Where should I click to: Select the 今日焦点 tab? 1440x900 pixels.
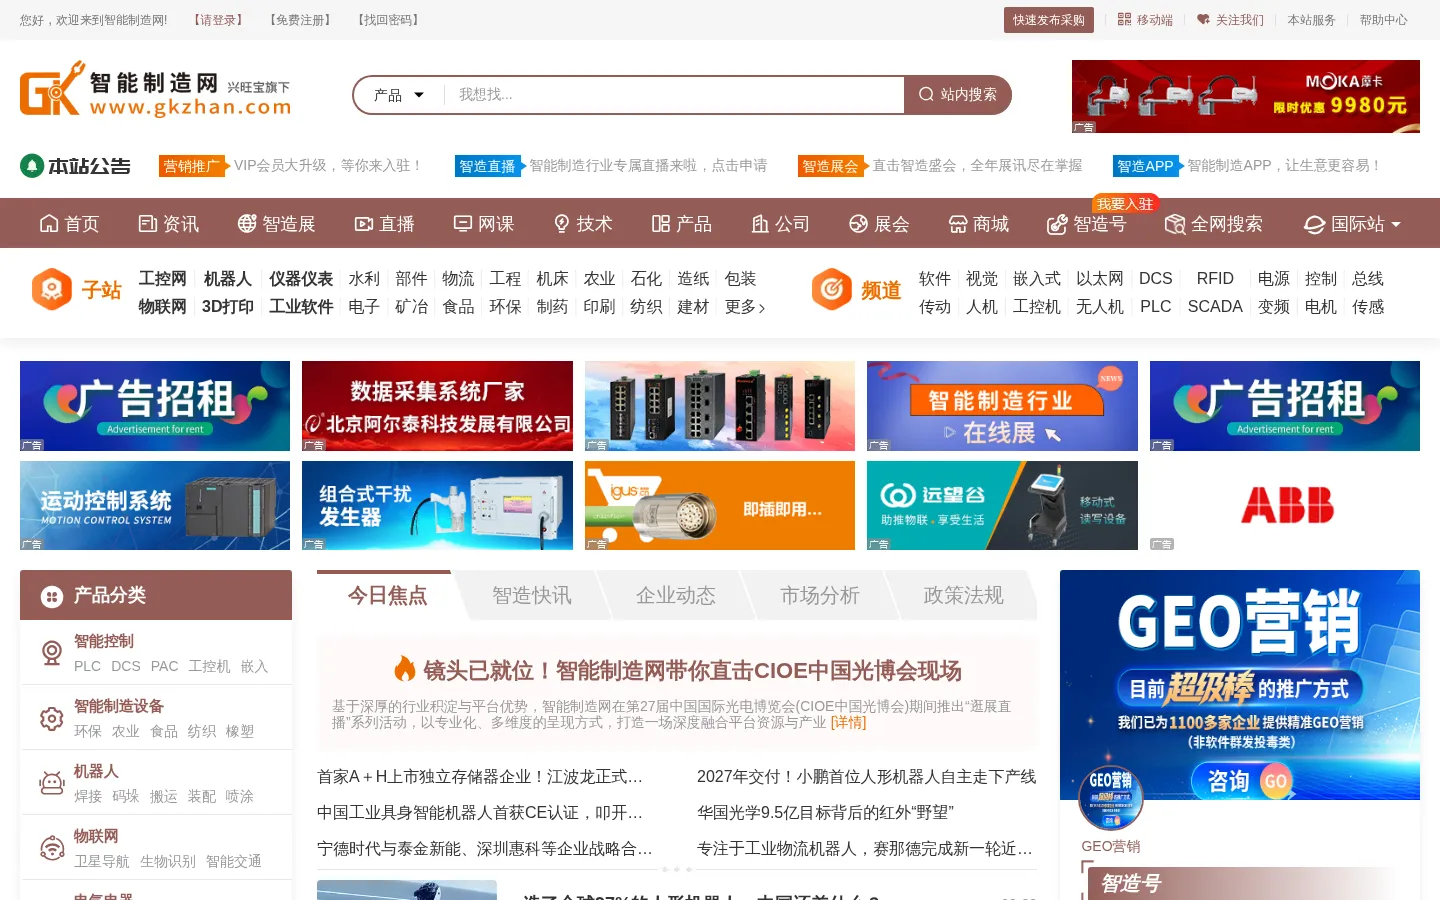pyautogui.click(x=387, y=595)
